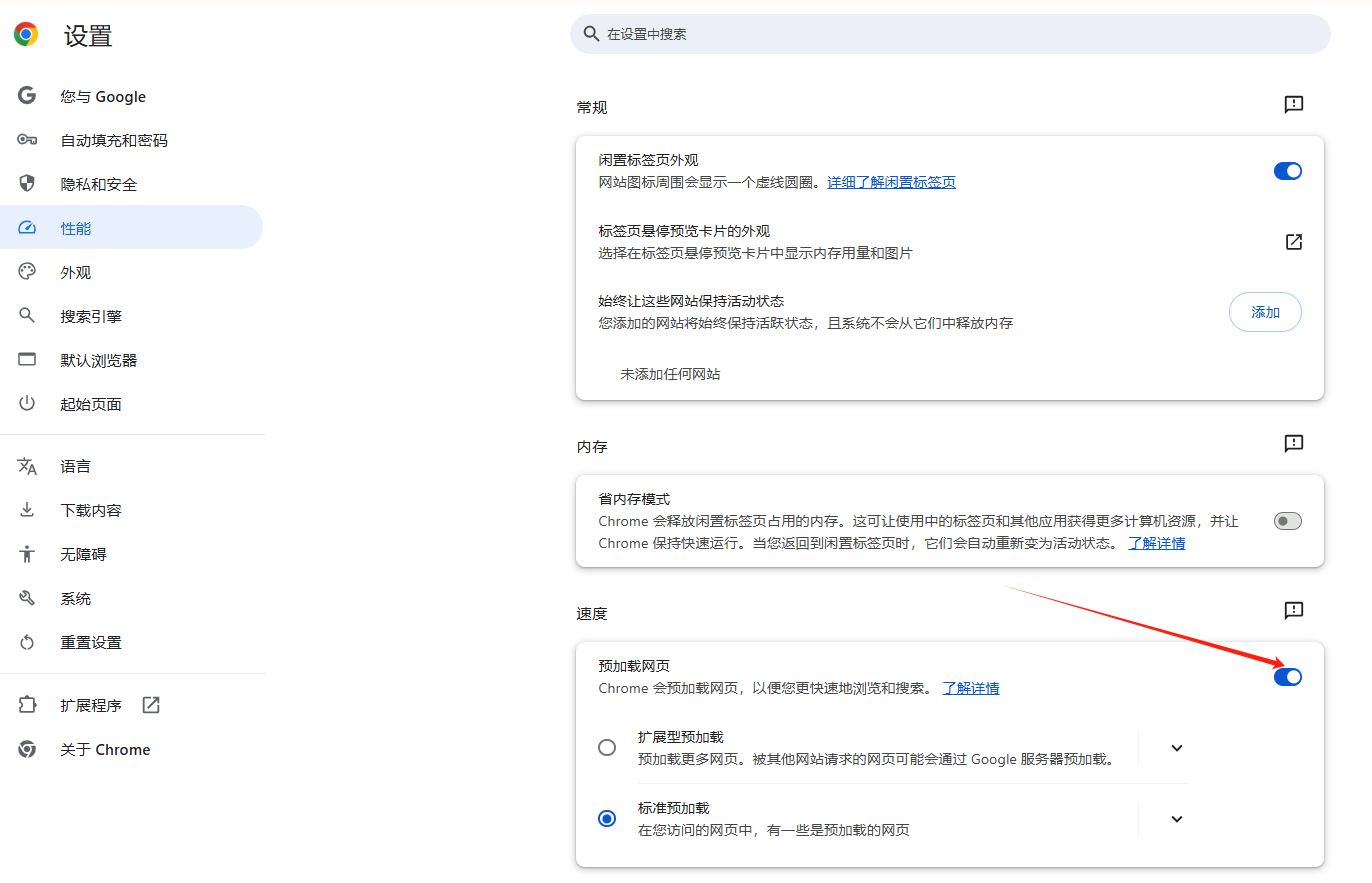Open 关于 Chrome page
The image size is (1372, 883).
click(x=132, y=749)
